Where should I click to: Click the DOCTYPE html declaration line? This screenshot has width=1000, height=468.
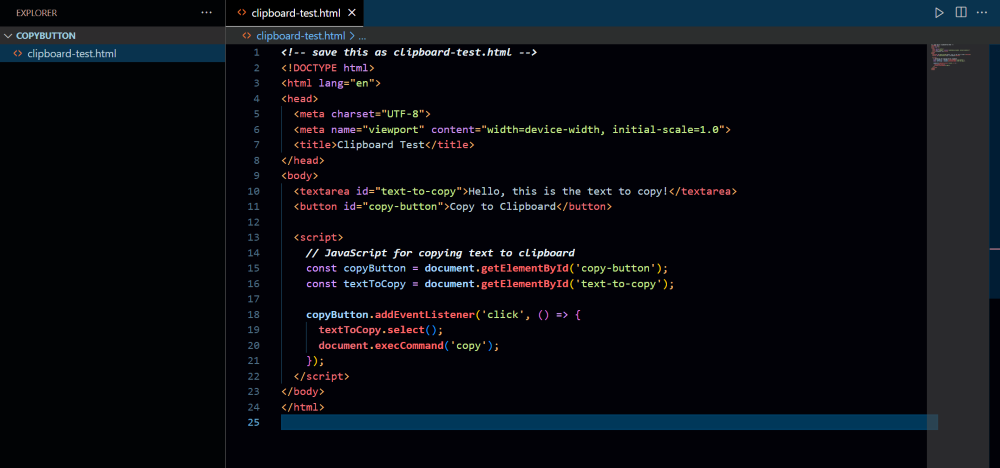point(328,68)
